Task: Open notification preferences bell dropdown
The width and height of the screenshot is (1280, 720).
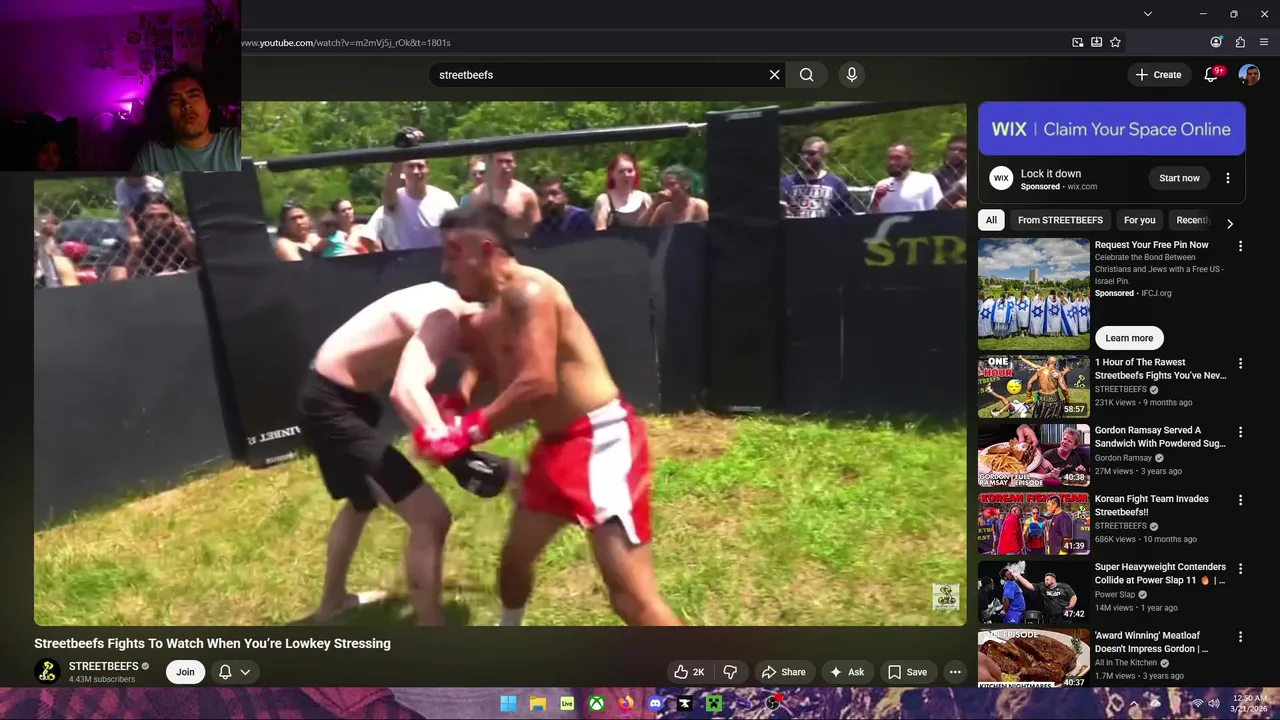Action: coord(235,672)
